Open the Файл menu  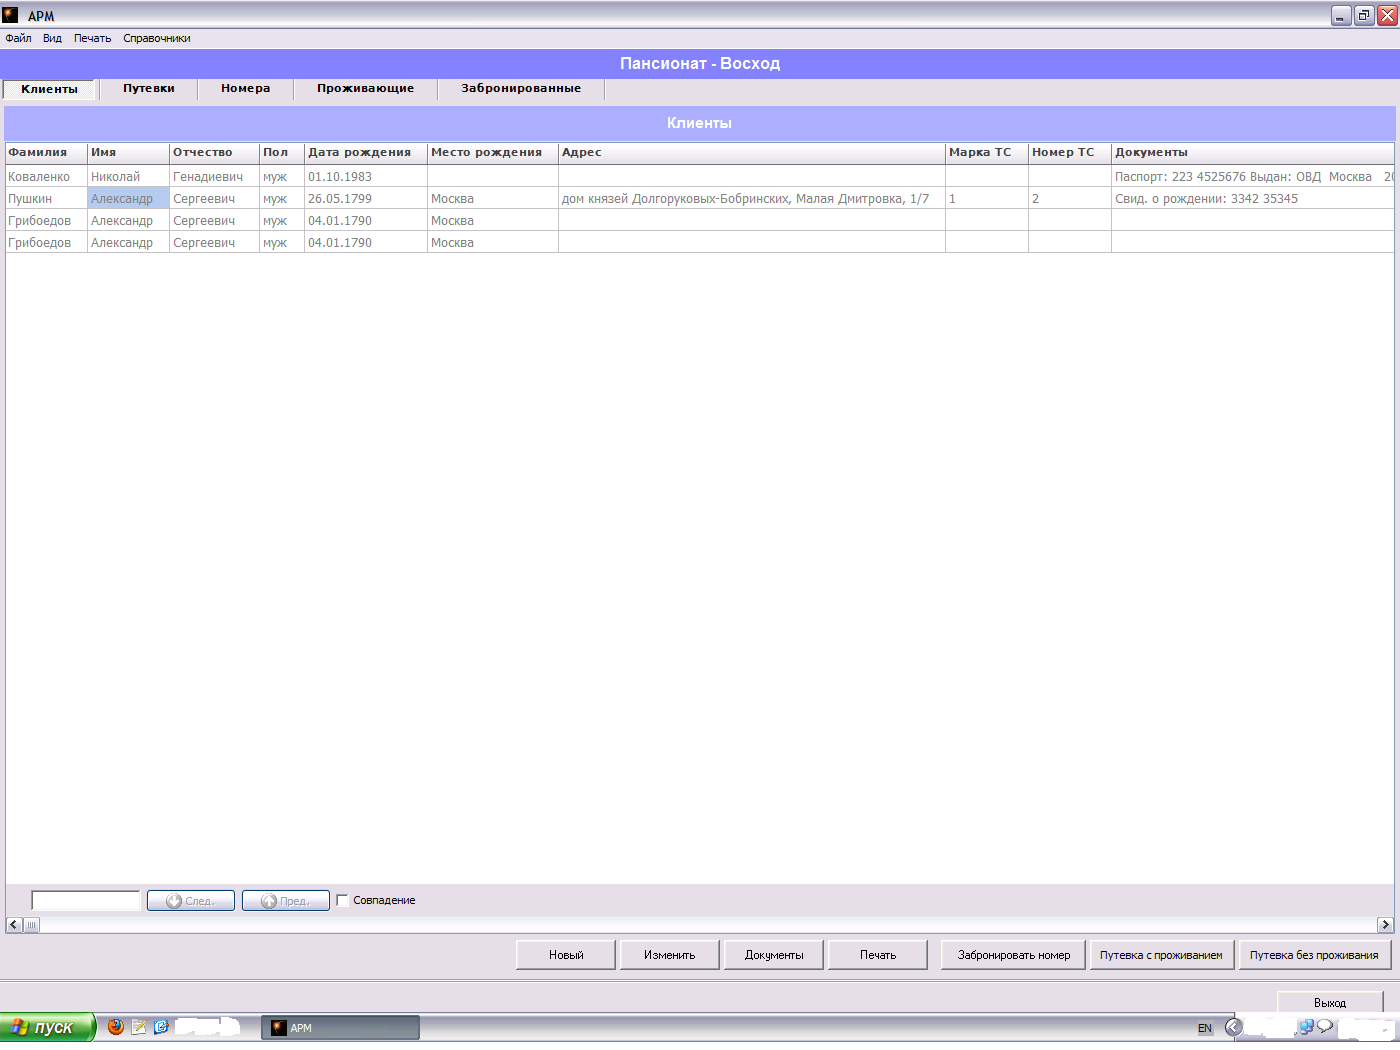[18, 38]
